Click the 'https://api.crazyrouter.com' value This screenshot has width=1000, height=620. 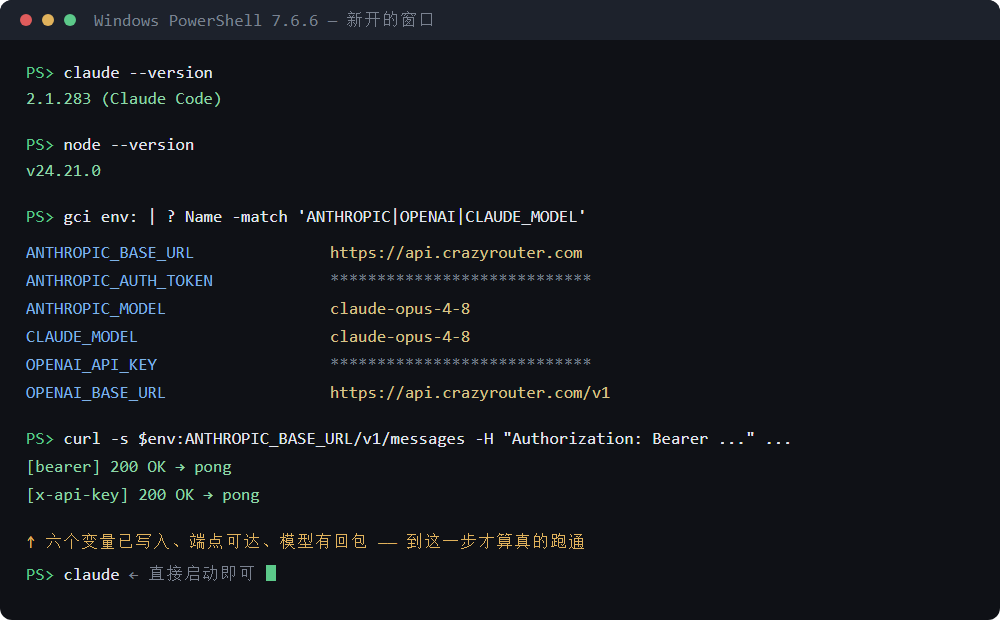pos(456,253)
